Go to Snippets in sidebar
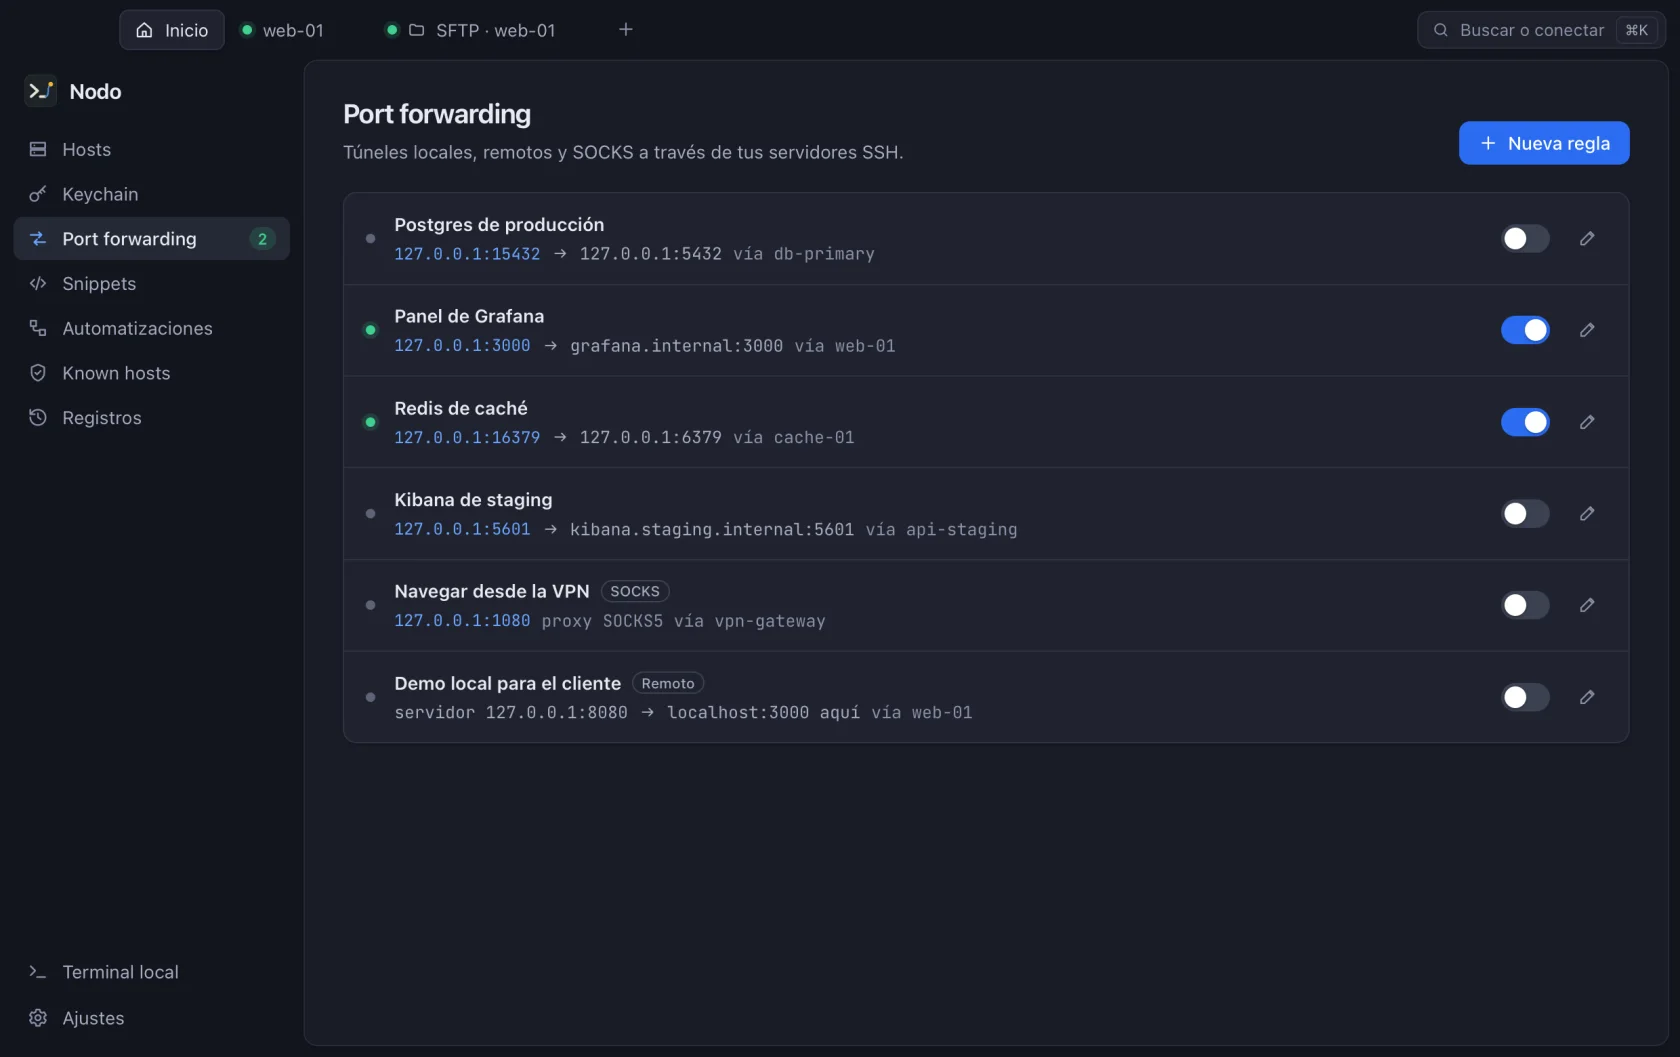 152,284
